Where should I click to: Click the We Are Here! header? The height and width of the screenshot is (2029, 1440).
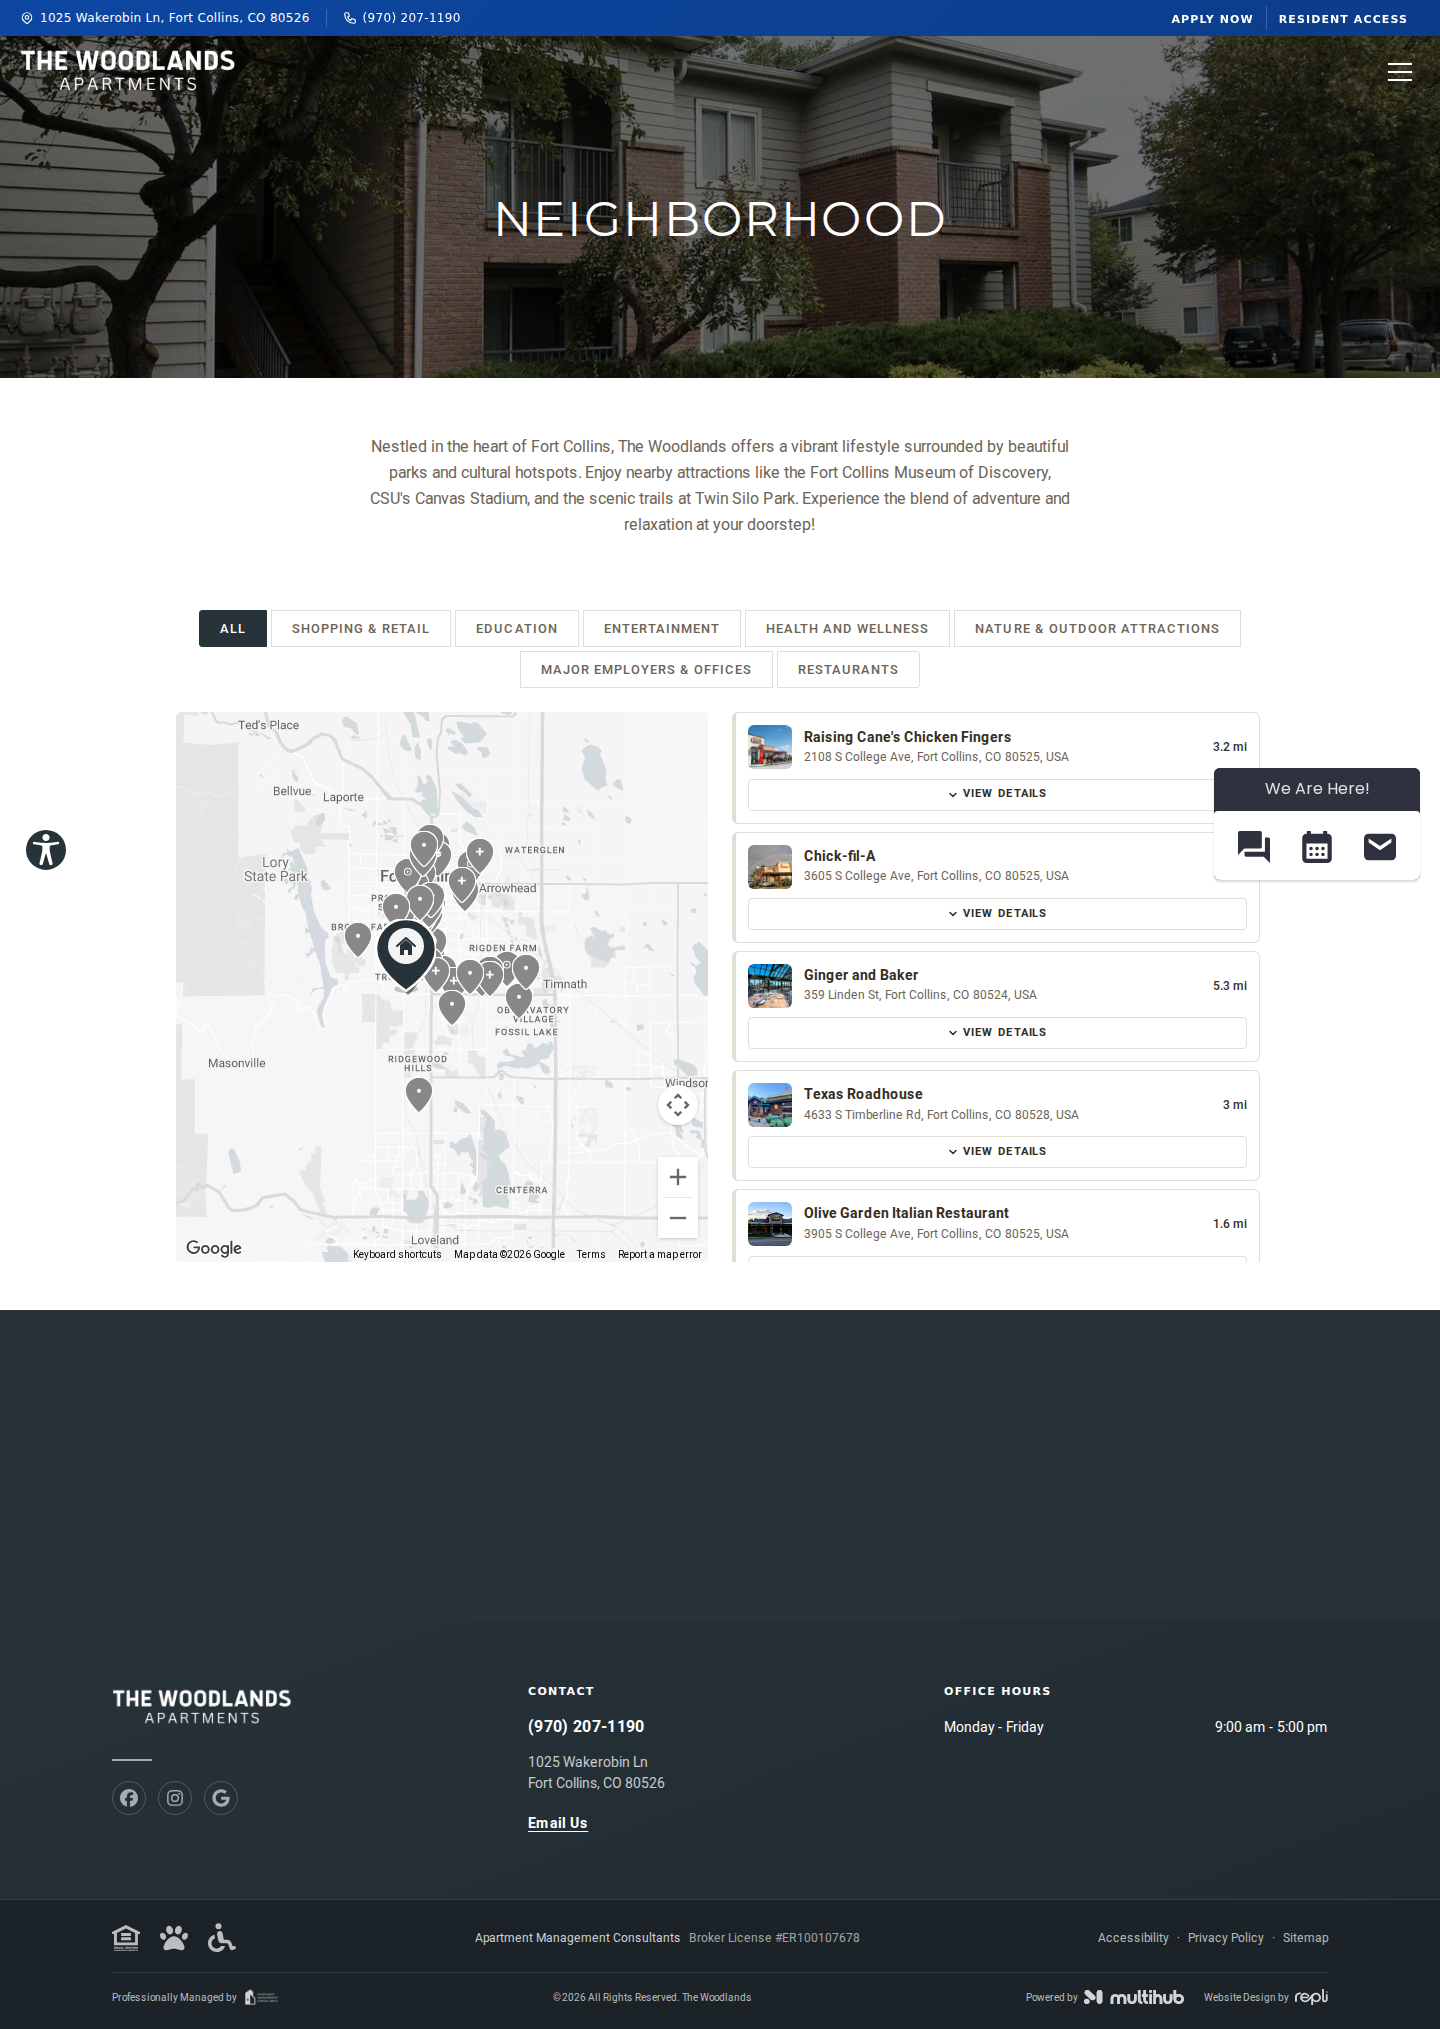click(1317, 789)
